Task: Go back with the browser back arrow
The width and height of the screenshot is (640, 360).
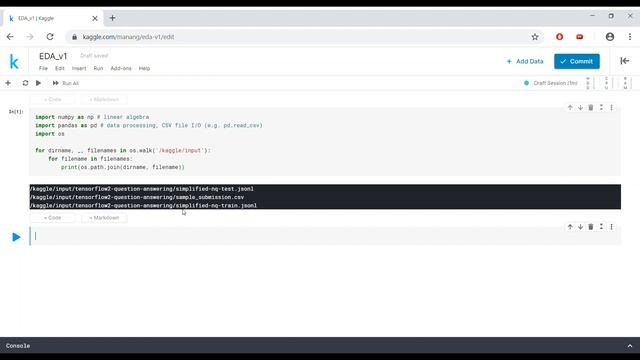Action: point(10,37)
